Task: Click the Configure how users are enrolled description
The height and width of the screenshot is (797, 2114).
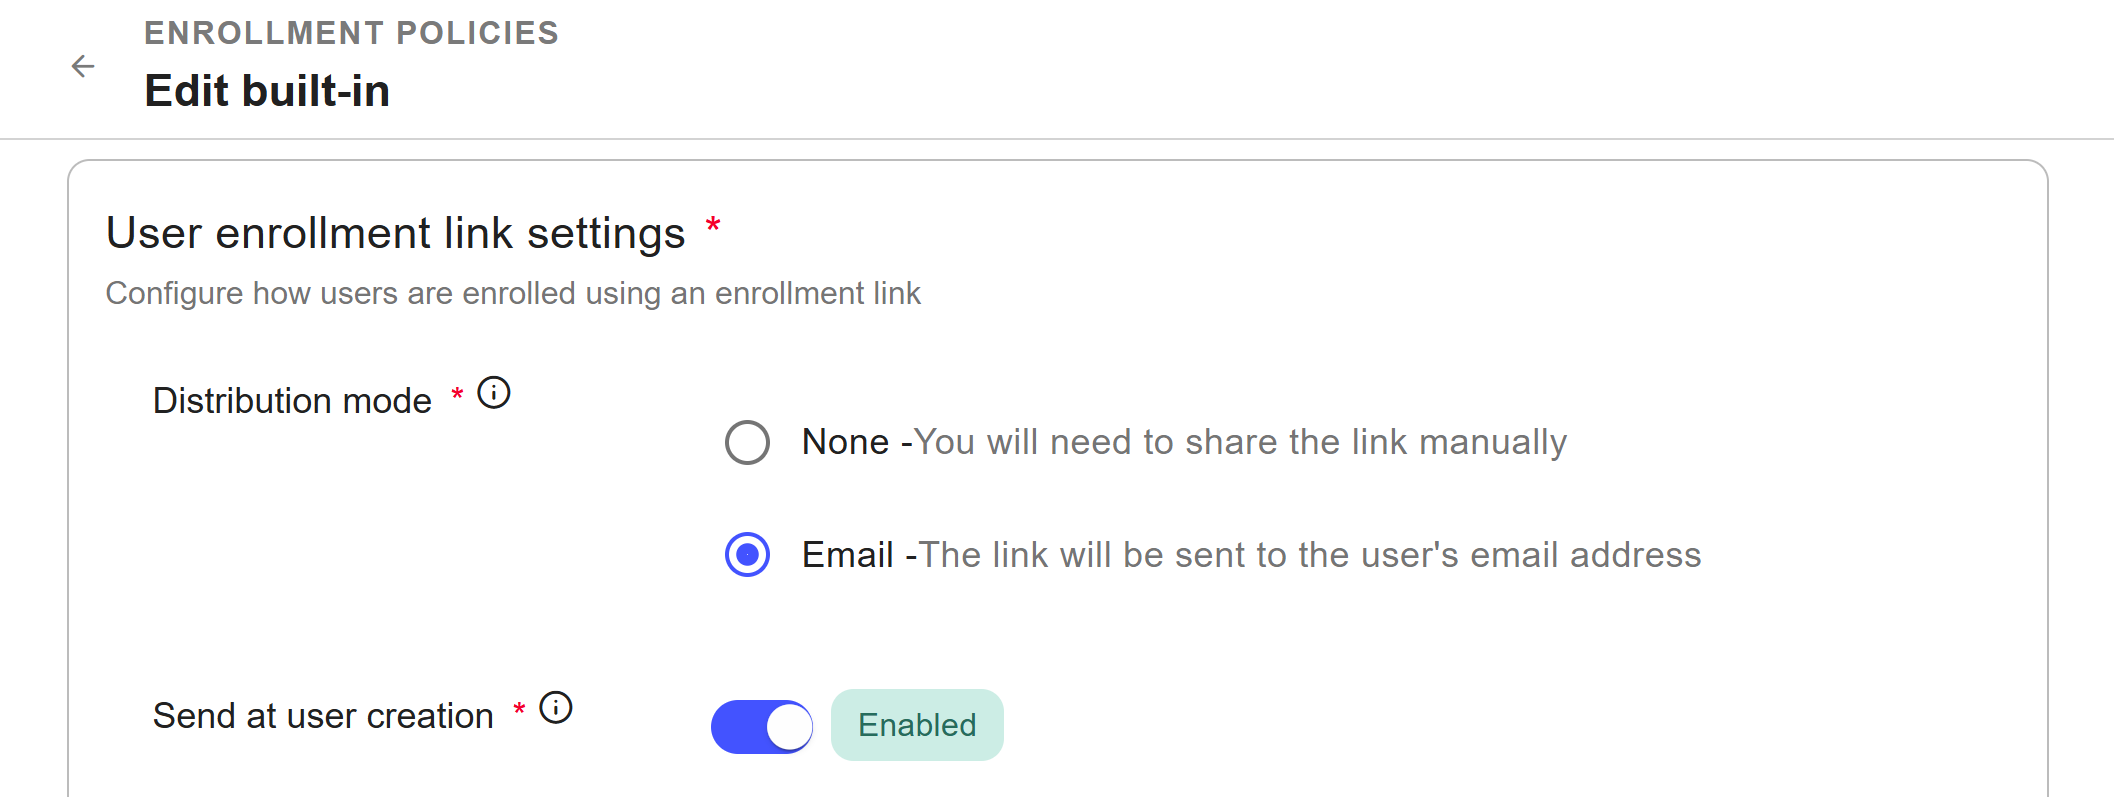Action: click(x=513, y=293)
